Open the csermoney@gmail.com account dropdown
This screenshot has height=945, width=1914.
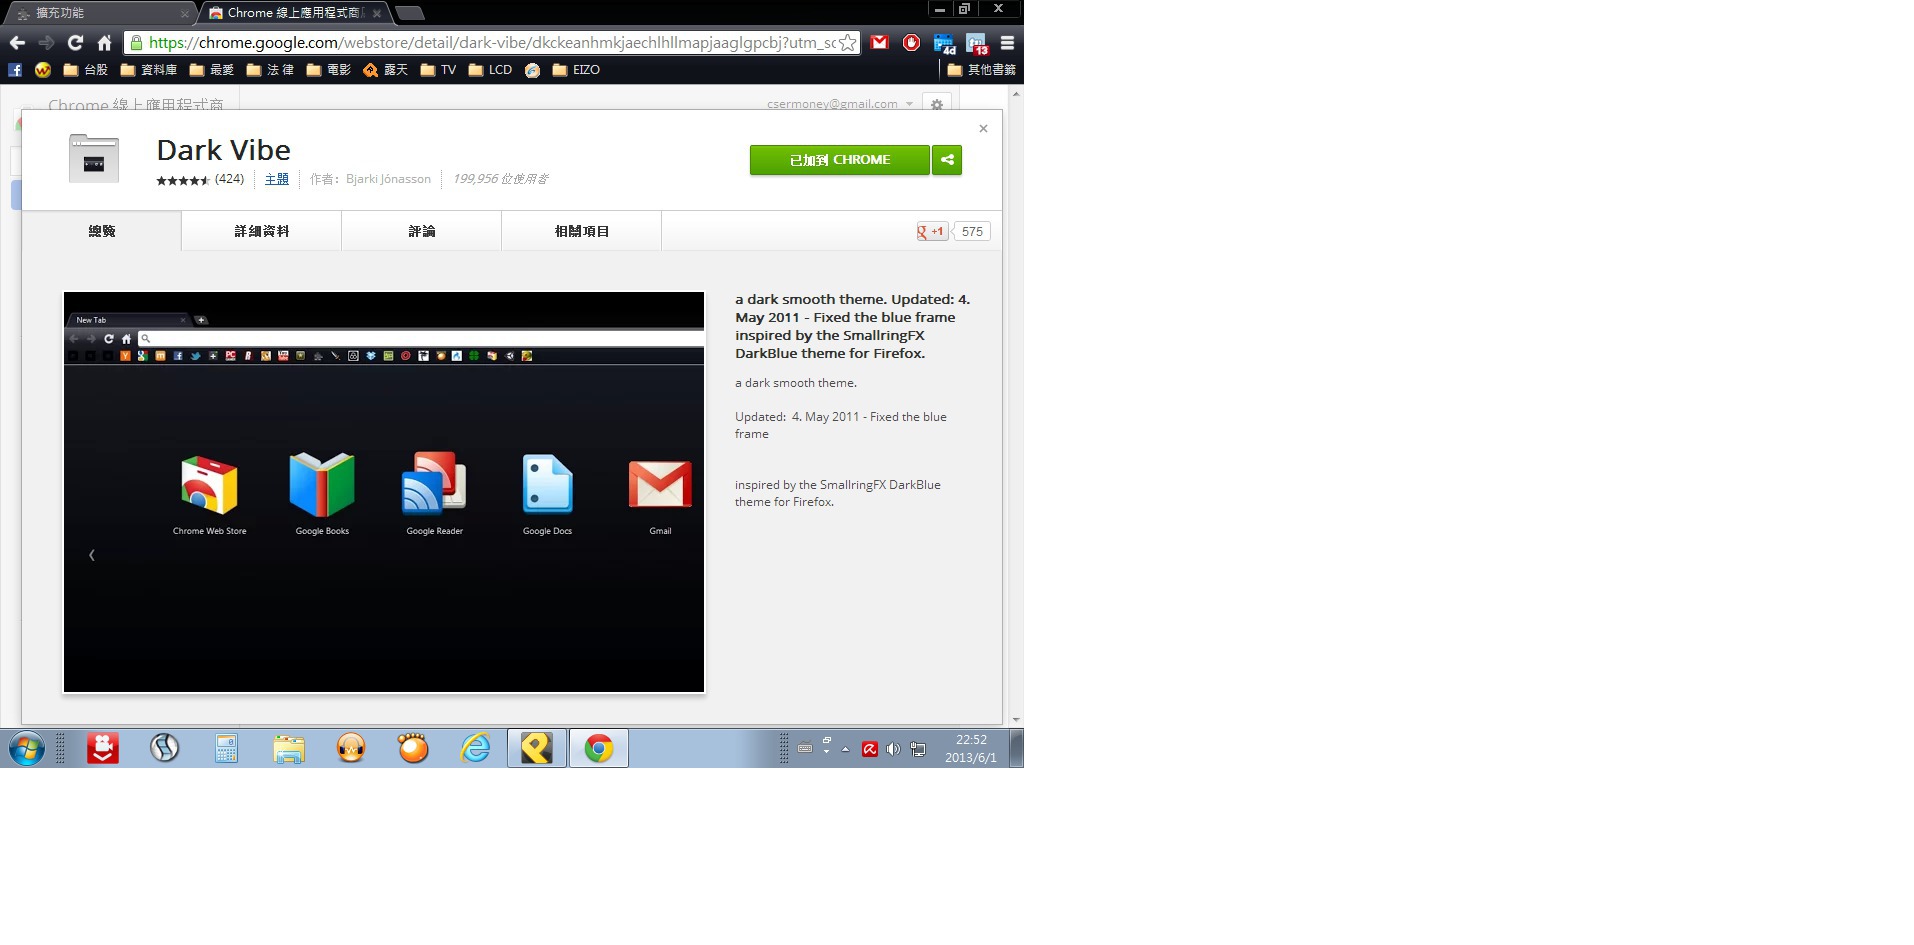click(840, 104)
